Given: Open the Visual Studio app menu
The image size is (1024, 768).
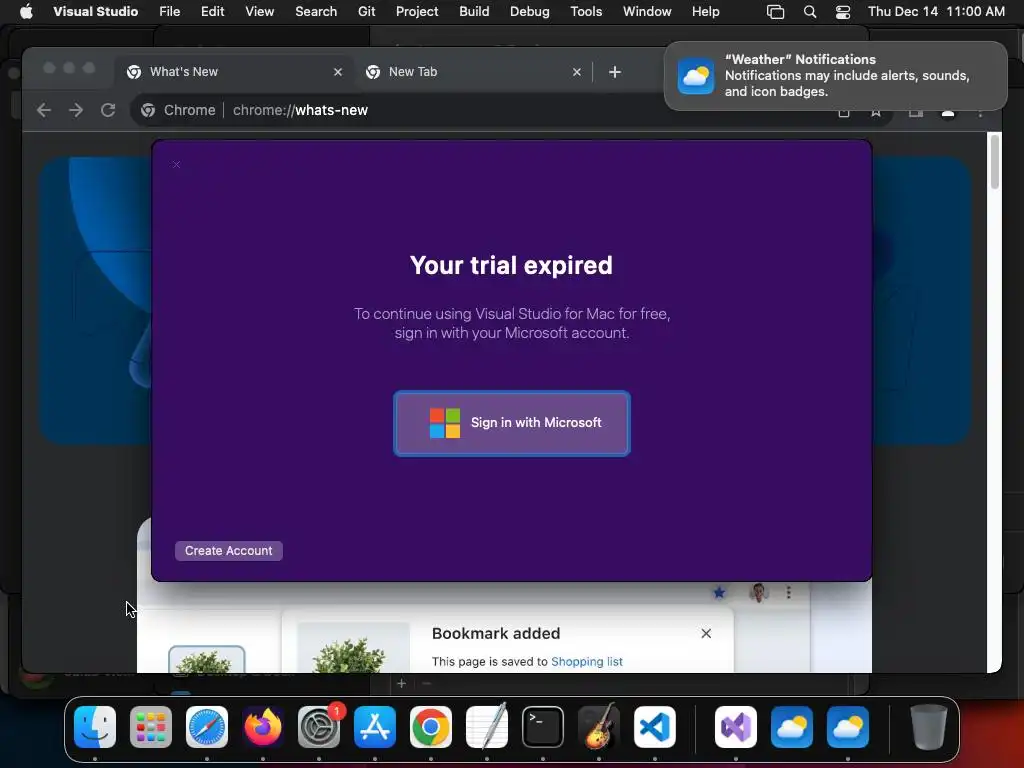Looking at the screenshot, I should (95, 11).
